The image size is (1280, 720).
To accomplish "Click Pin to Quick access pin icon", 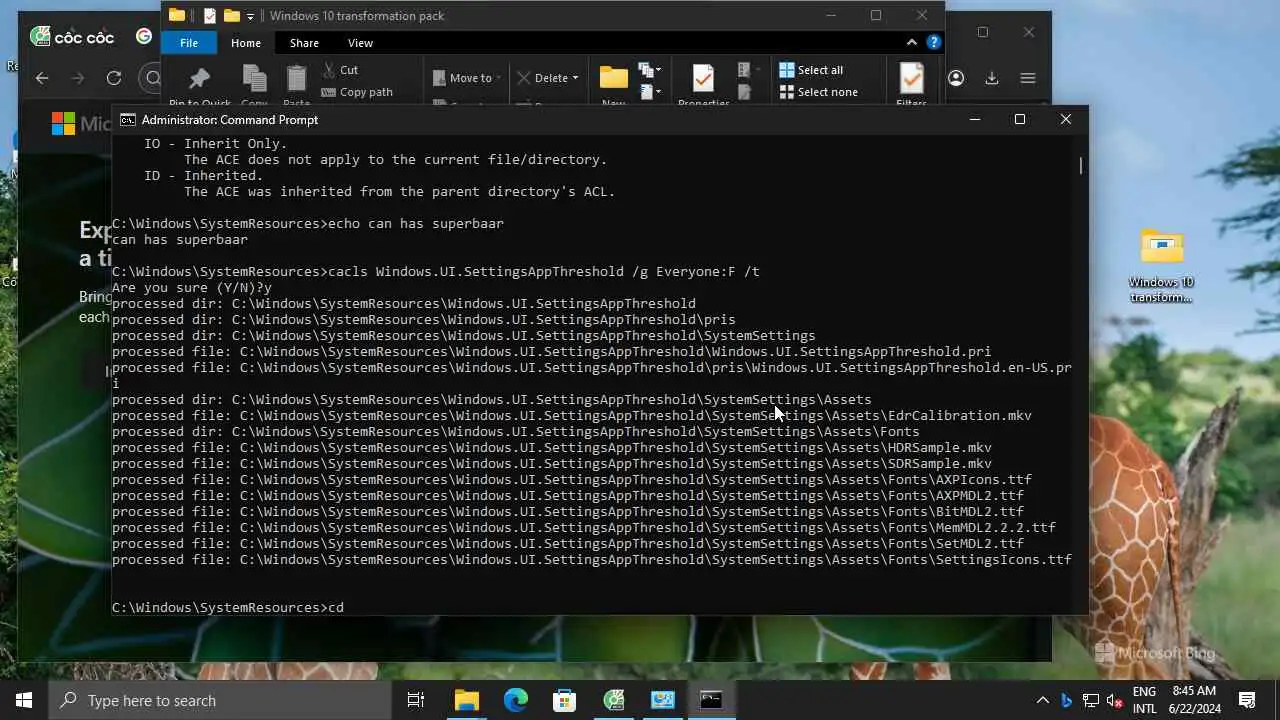I will click(x=200, y=79).
